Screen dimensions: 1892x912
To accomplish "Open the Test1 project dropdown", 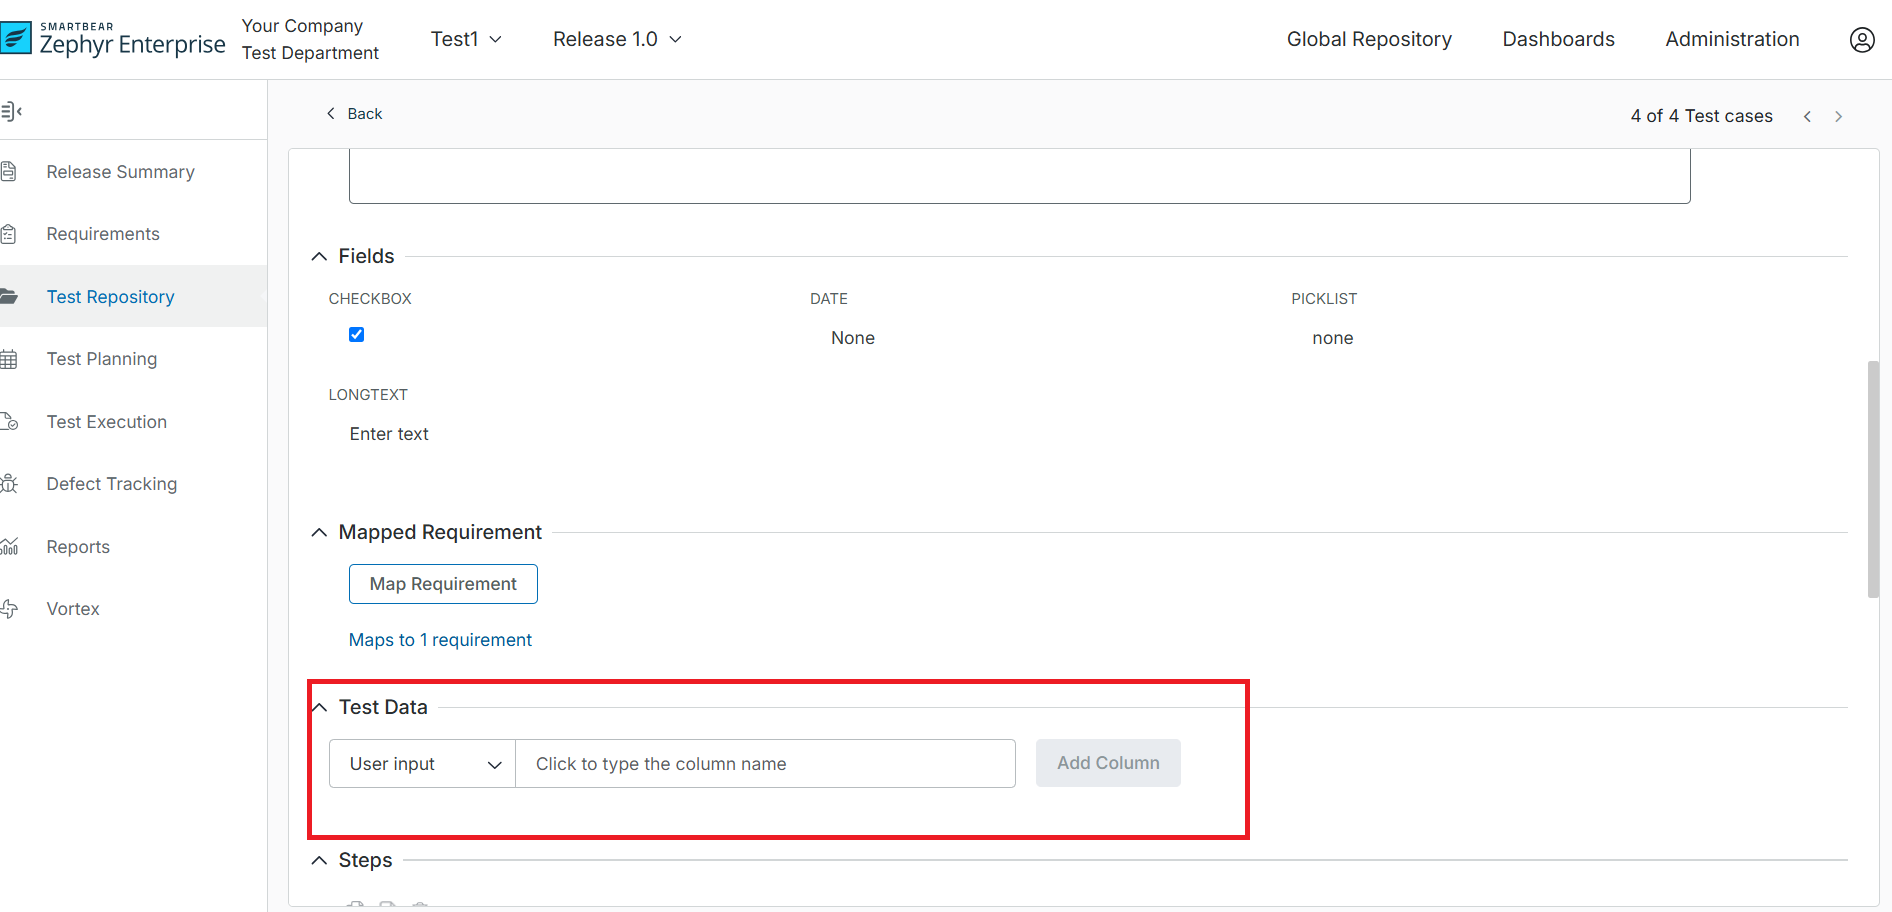I will pyautogui.click(x=466, y=39).
